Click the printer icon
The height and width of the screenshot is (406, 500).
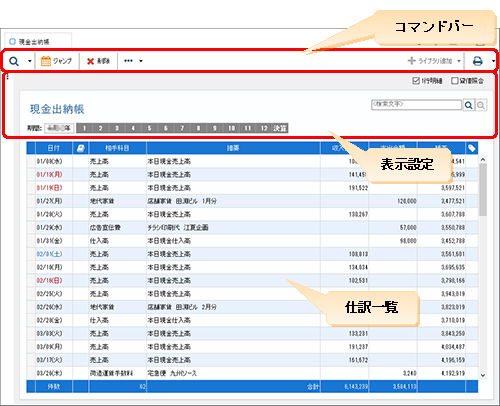(478, 61)
